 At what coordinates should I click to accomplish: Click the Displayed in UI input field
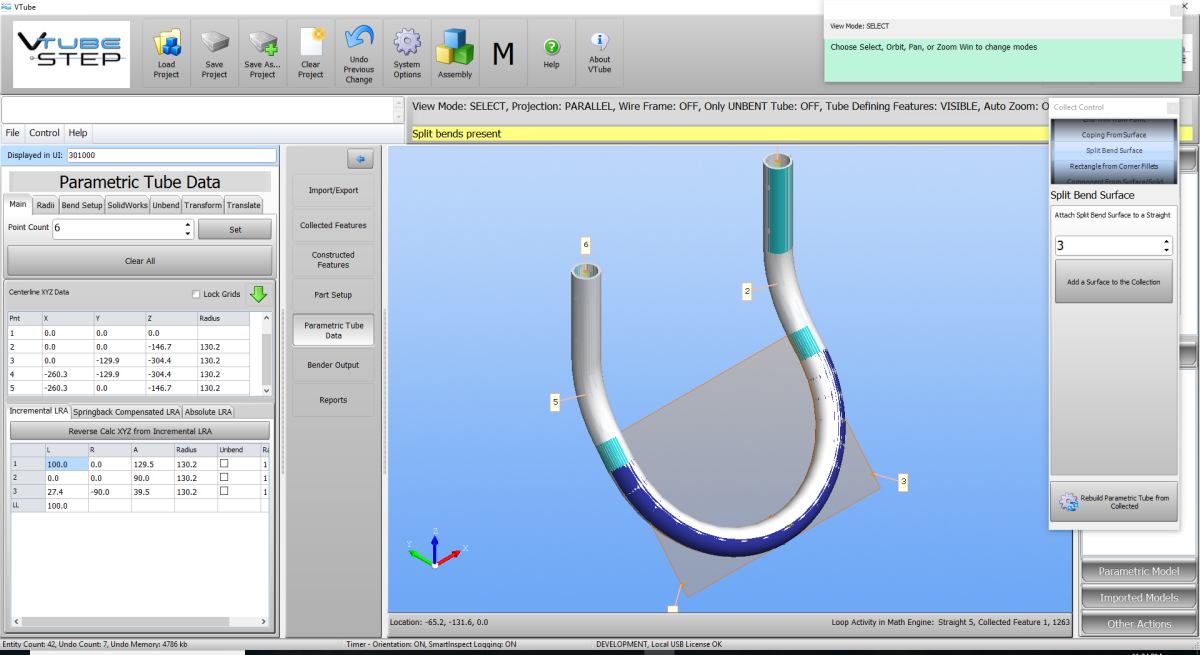[170, 155]
